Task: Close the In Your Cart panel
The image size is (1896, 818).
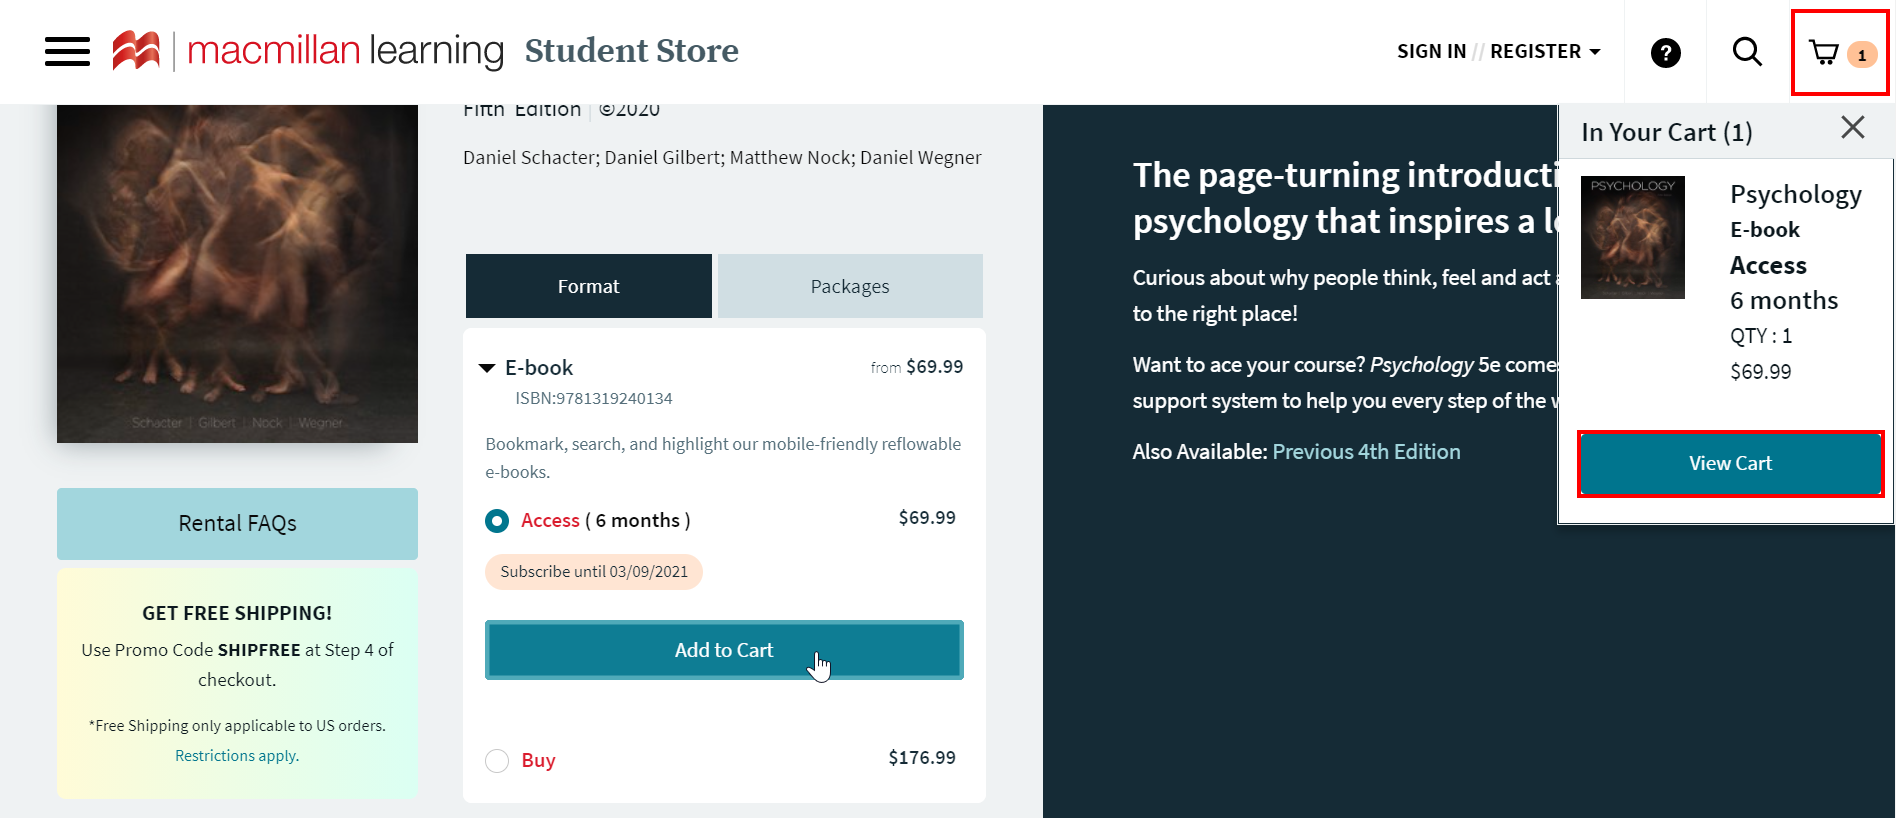Action: pyautogui.click(x=1852, y=127)
